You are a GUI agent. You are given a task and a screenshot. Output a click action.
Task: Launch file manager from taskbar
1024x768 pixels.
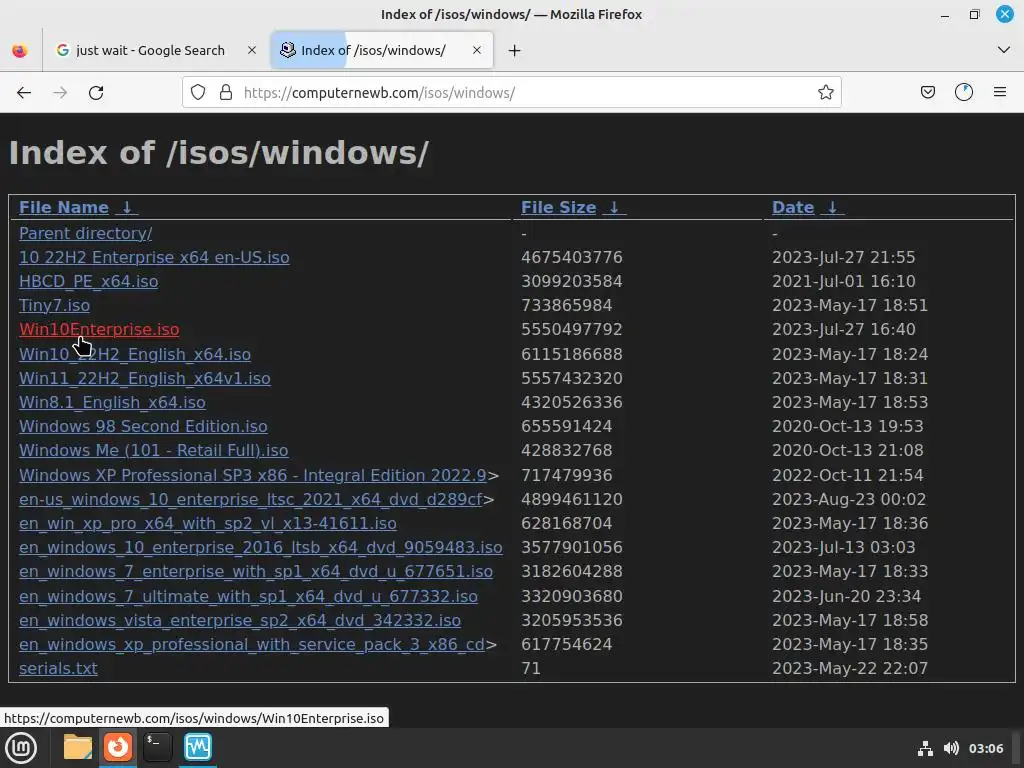click(x=78, y=747)
